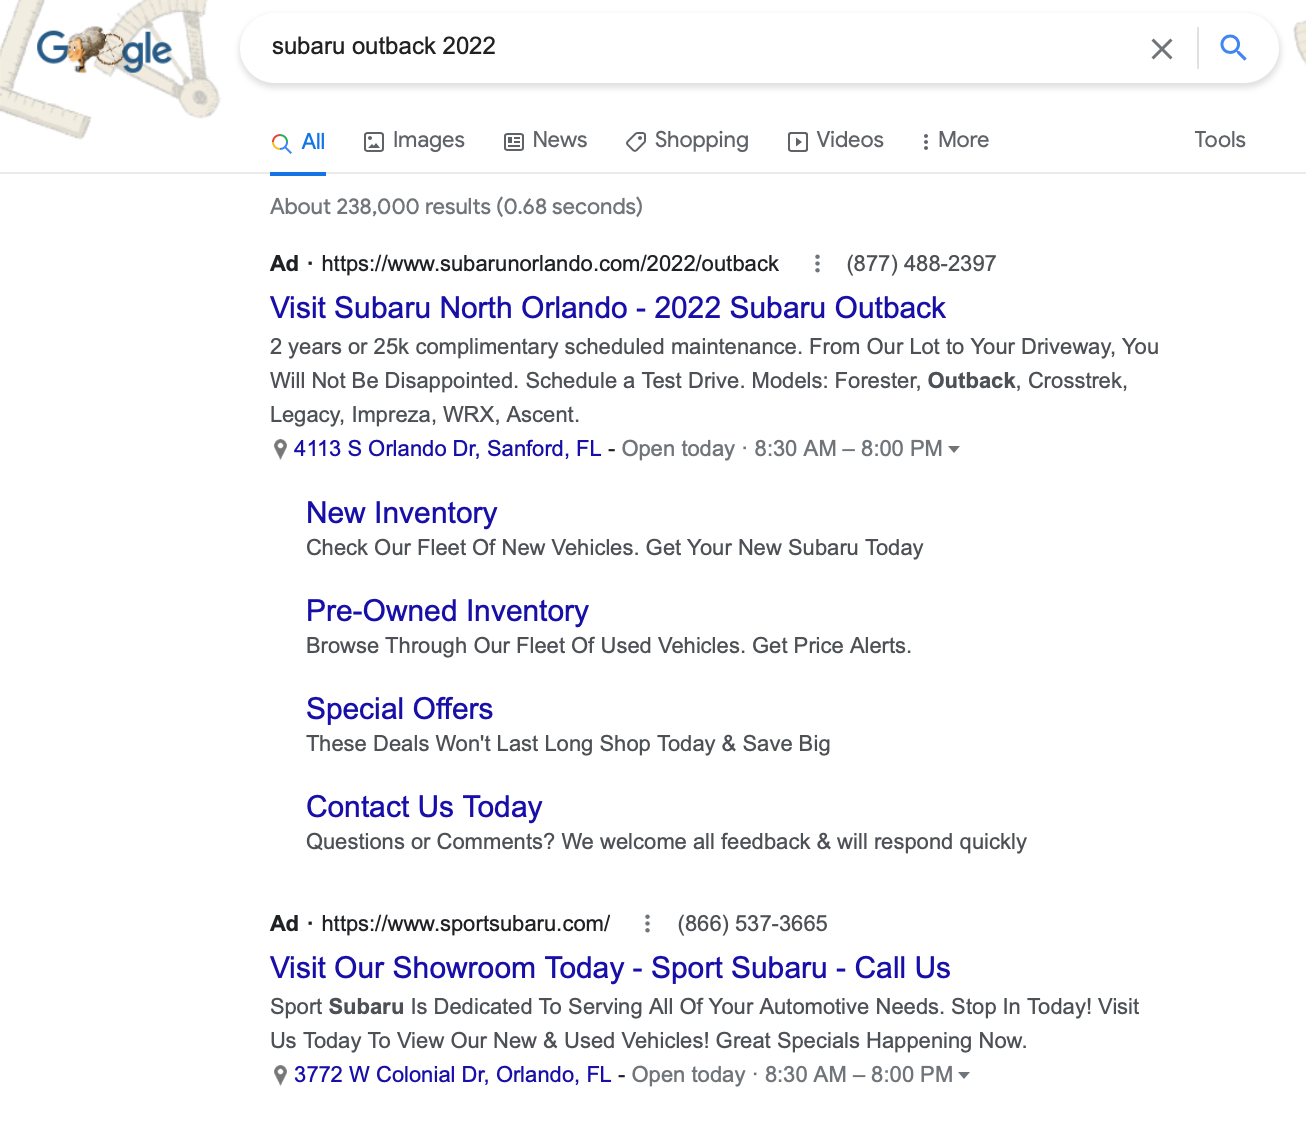Switch to the Images tab

[414, 141]
